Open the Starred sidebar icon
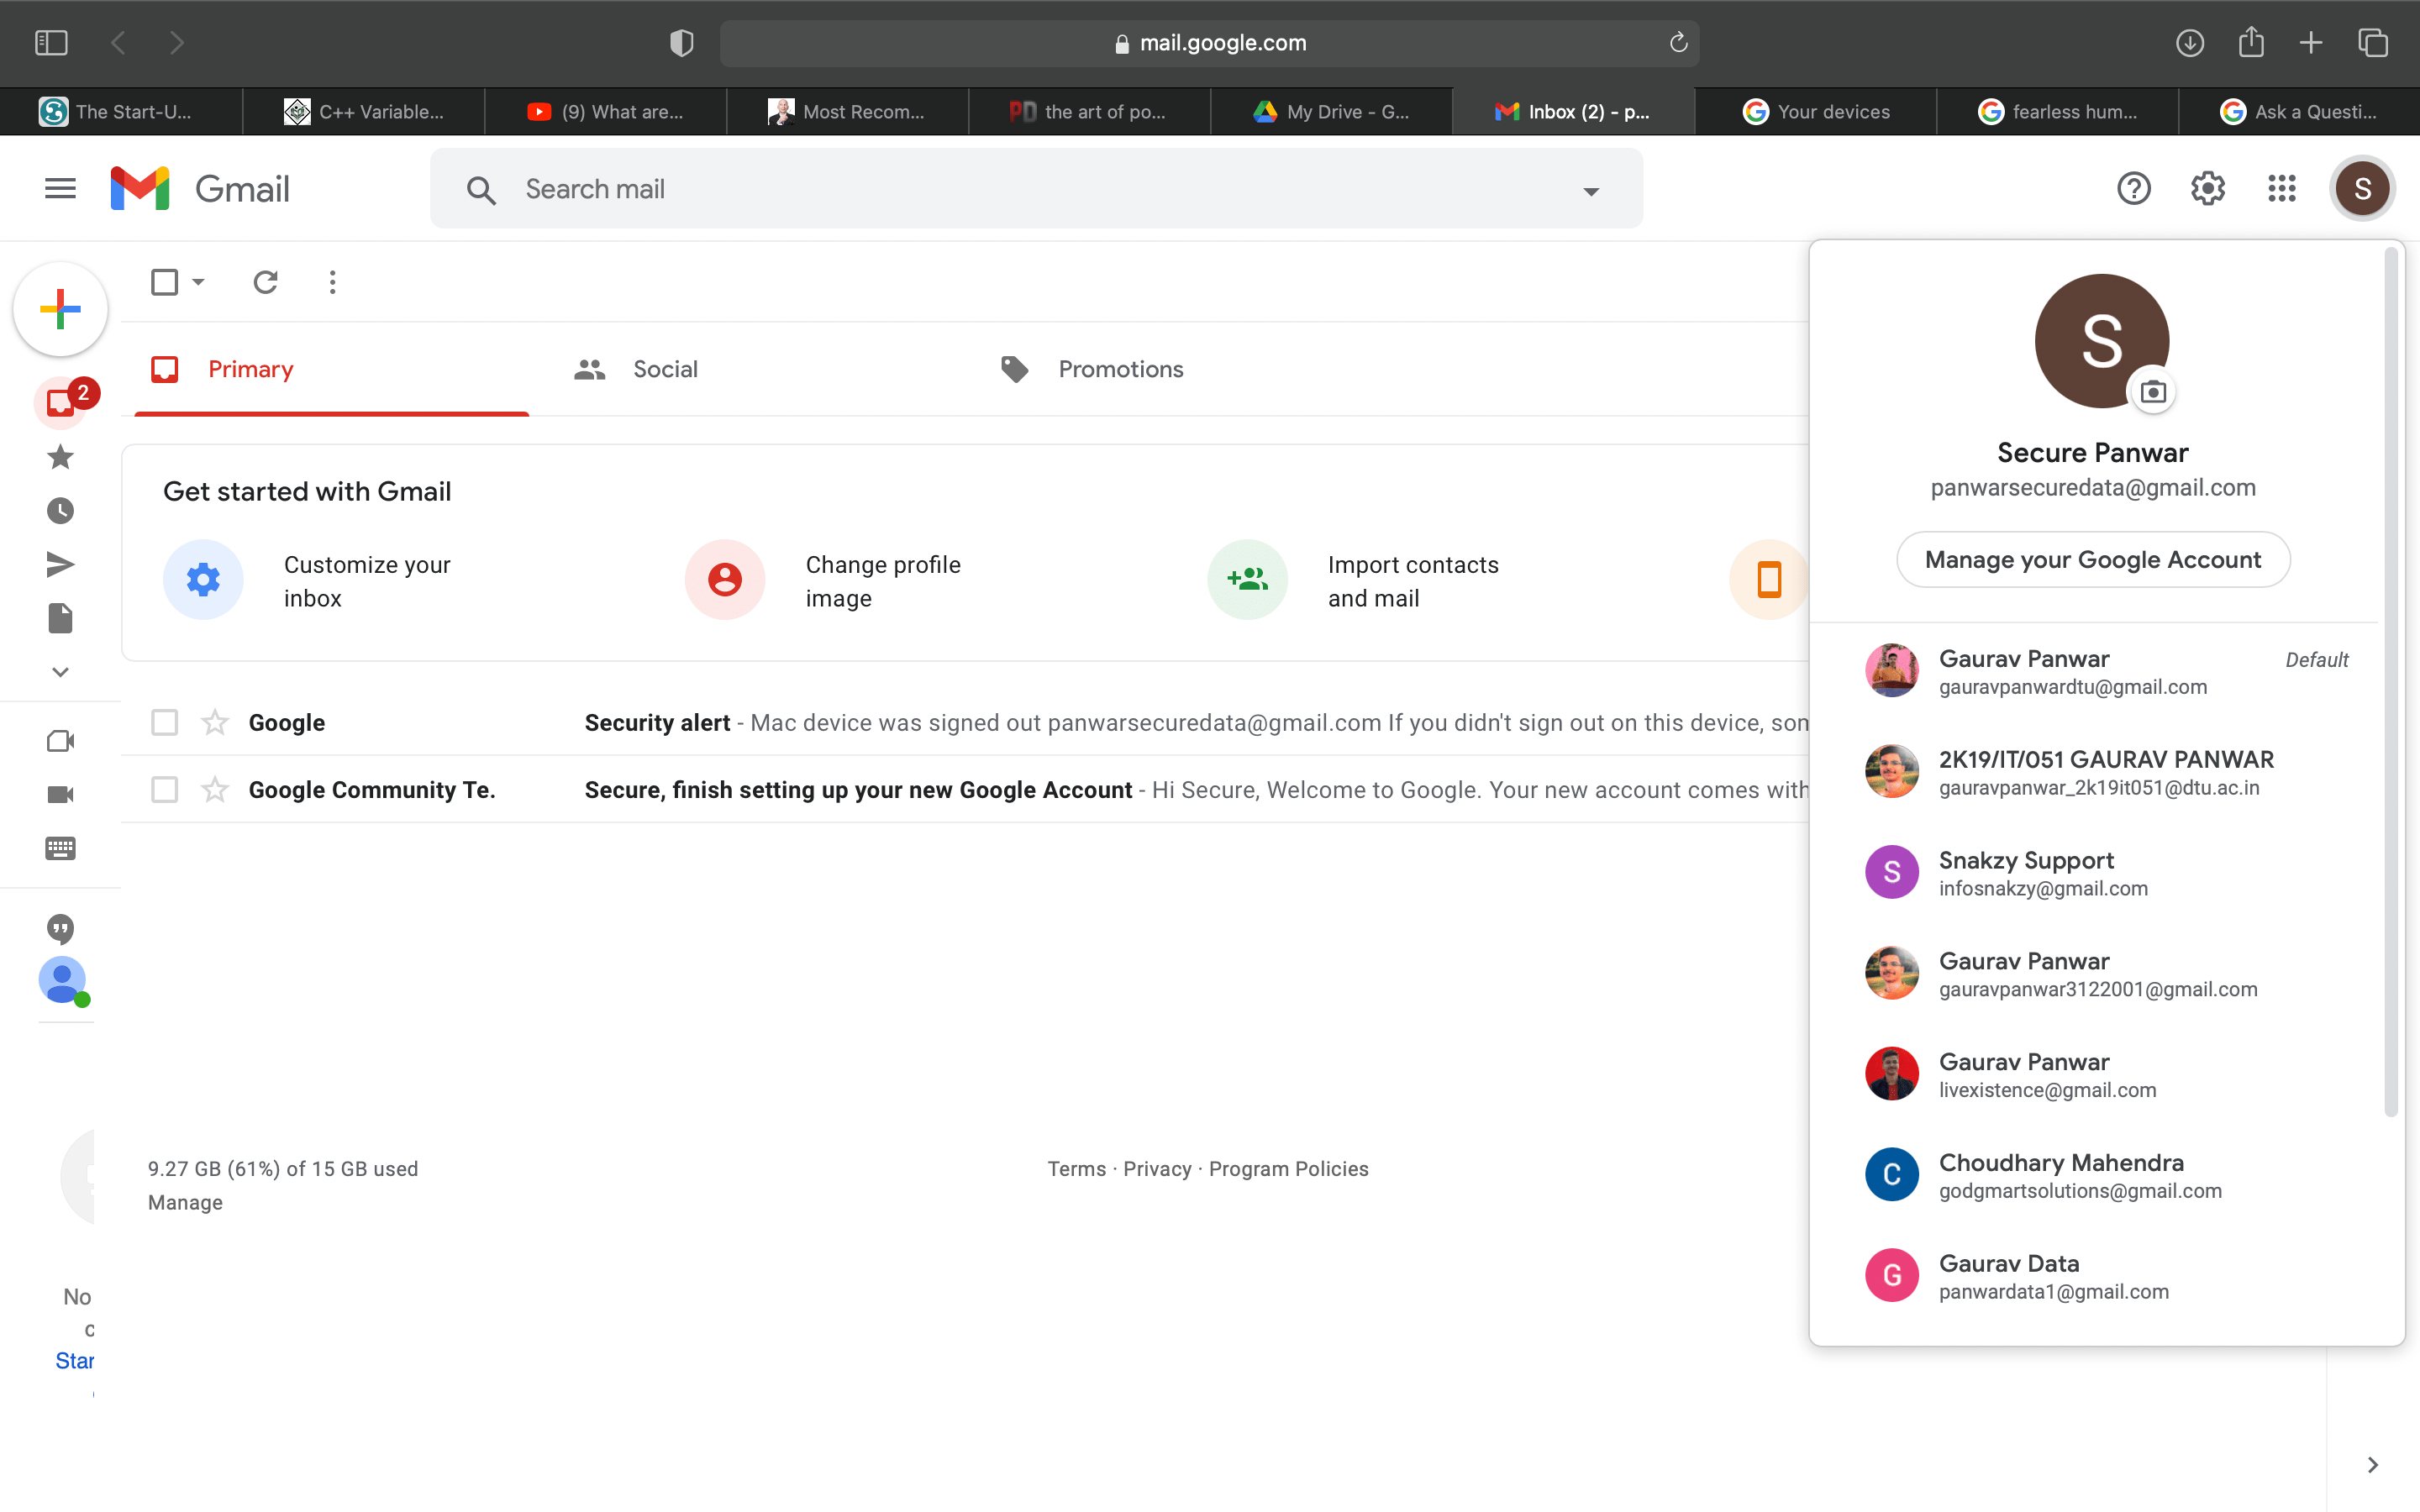The height and width of the screenshot is (1512, 2420). (60, 457)
